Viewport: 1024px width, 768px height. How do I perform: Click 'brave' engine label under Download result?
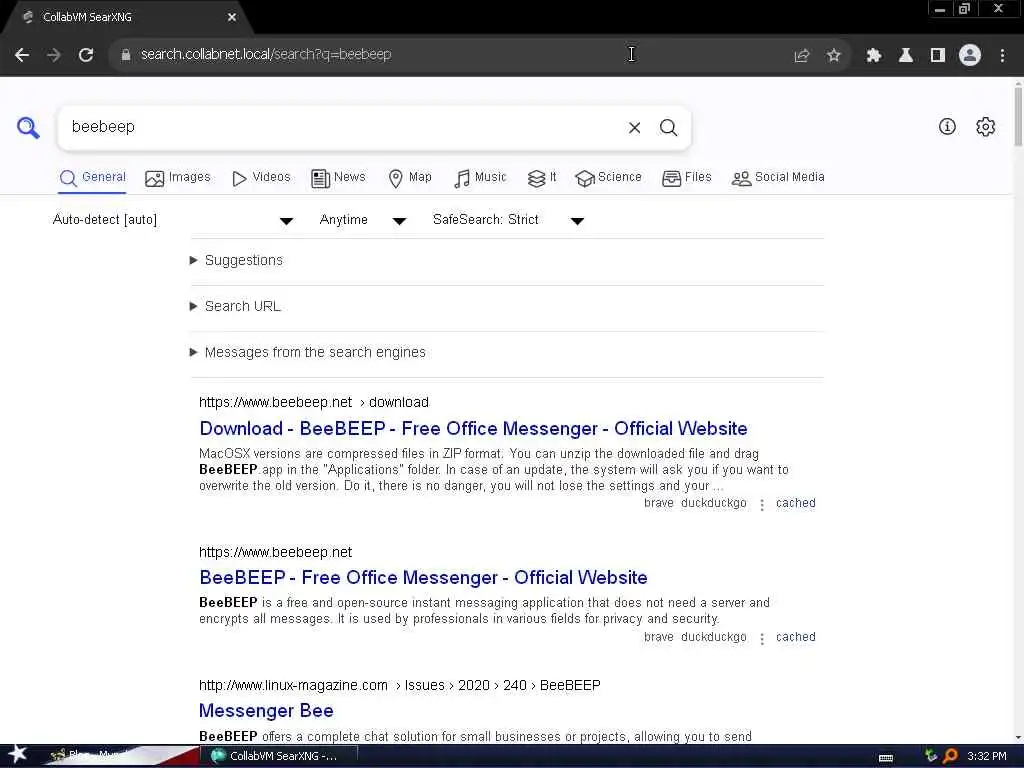(658, 504)
